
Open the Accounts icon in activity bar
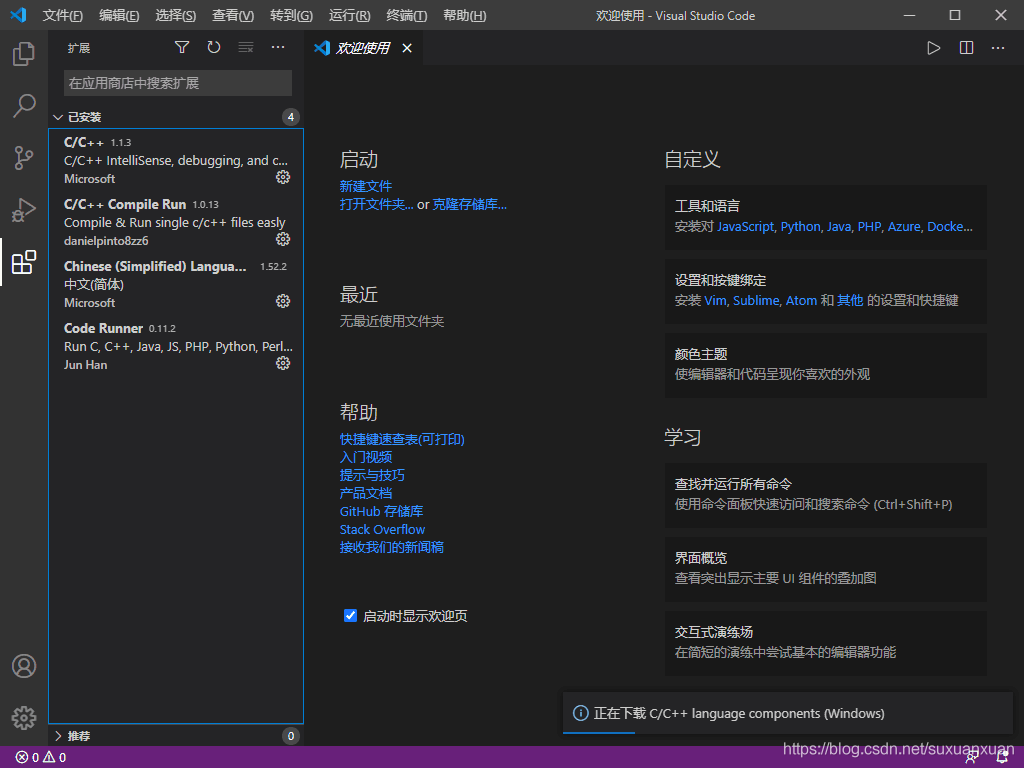[x=24, y=665]
